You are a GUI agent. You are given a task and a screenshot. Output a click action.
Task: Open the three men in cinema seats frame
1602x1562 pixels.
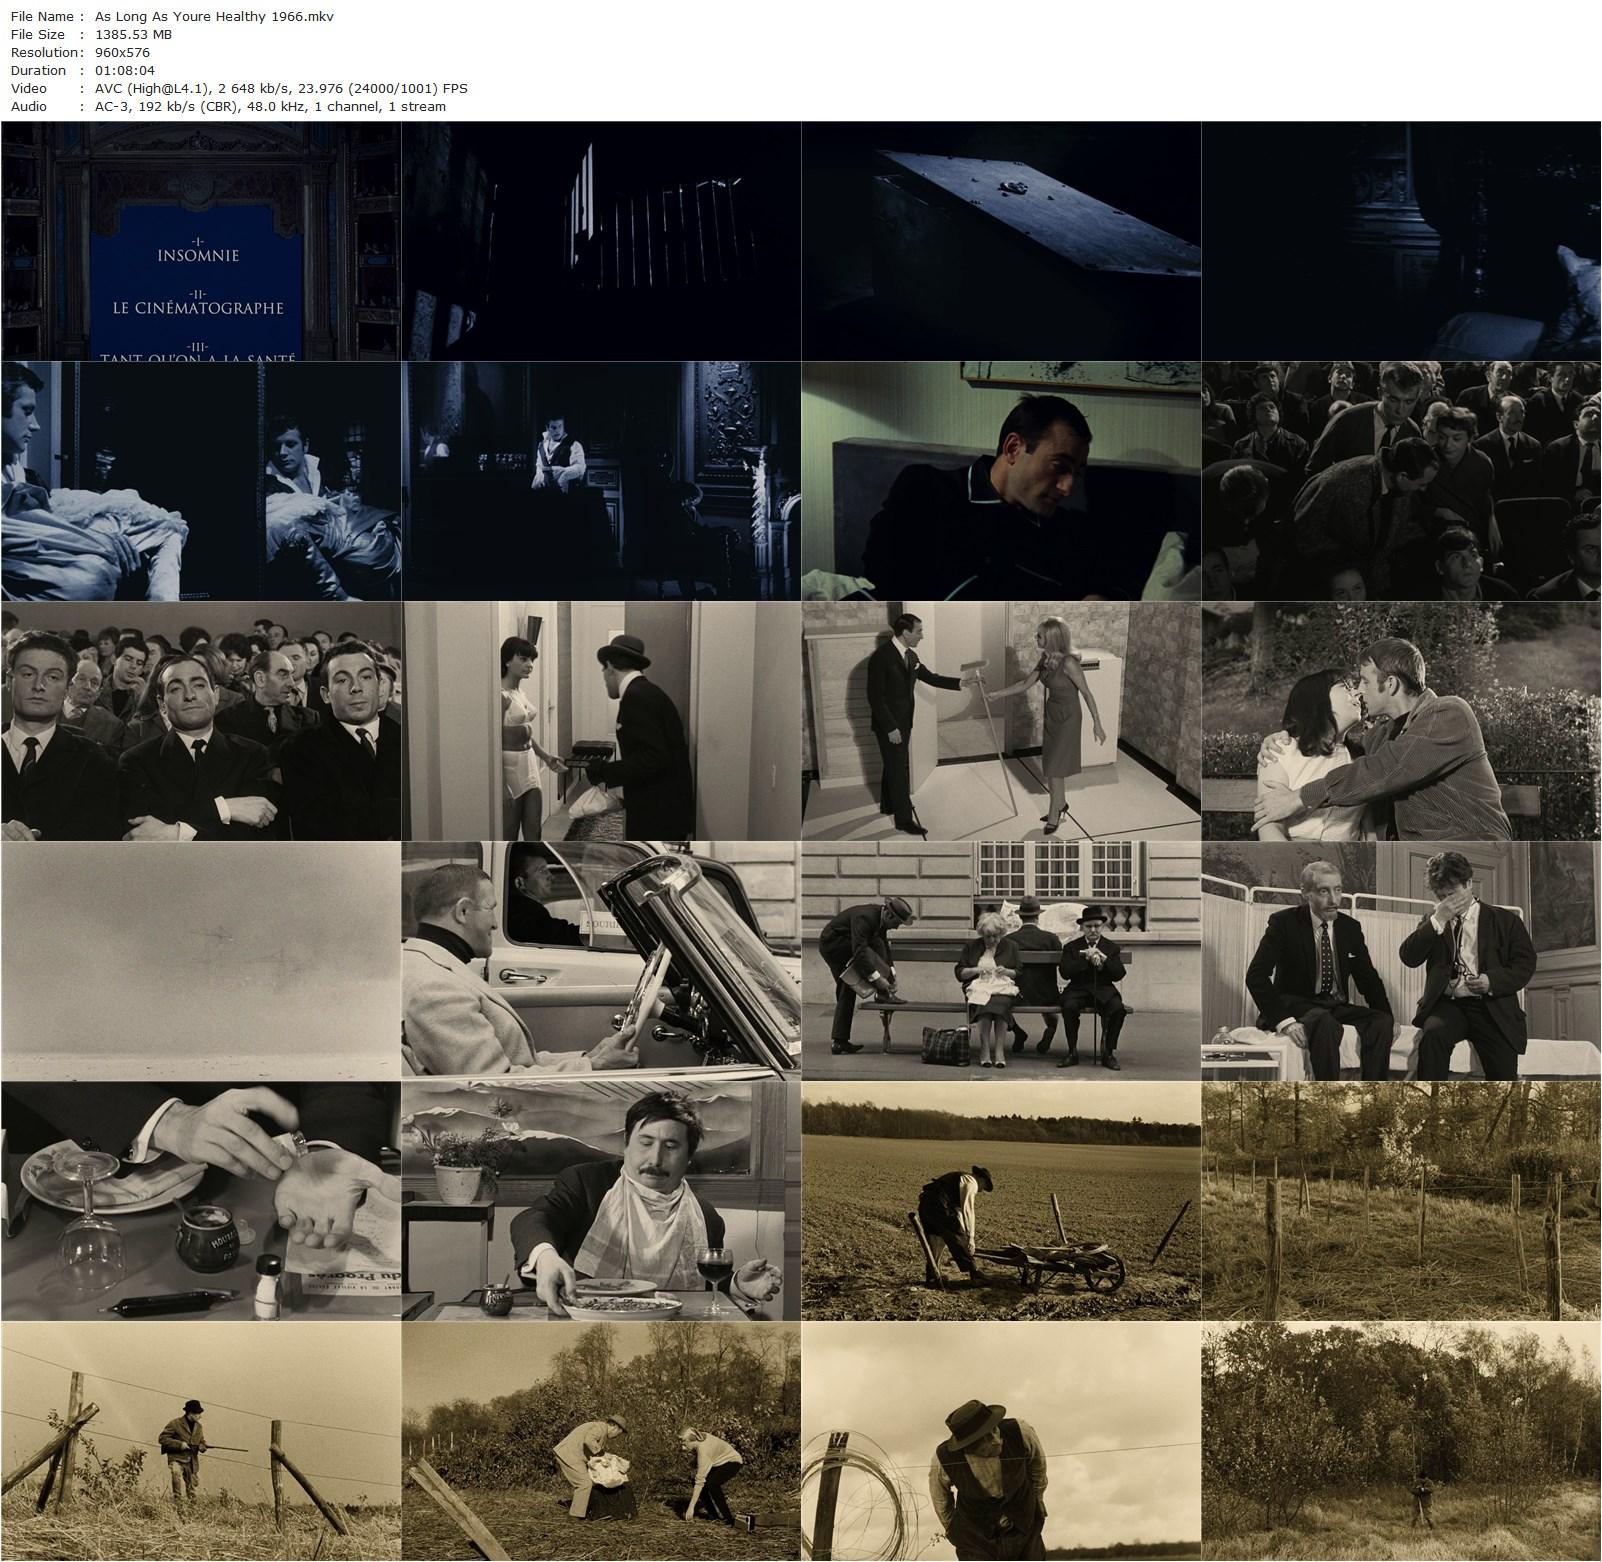point(200,720)
